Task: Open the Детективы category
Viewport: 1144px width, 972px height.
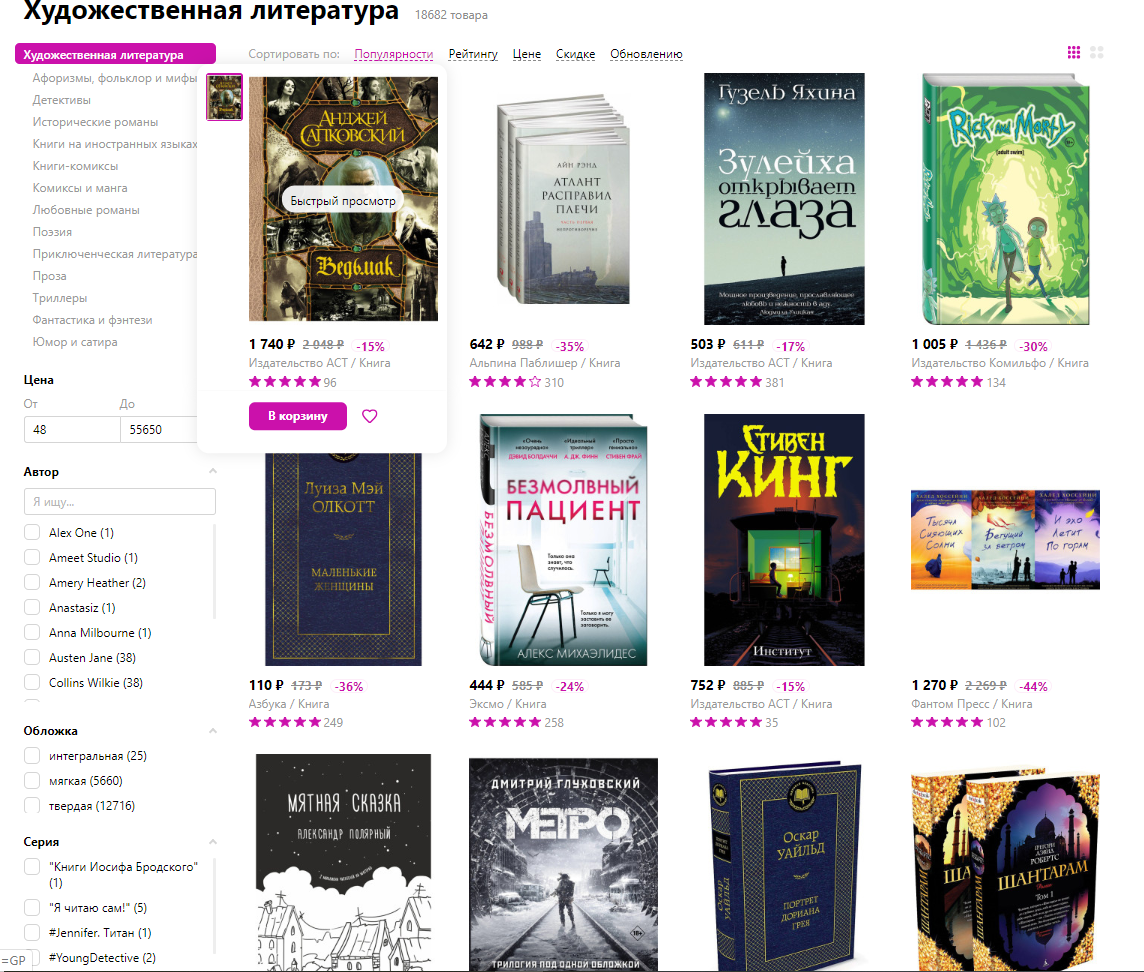Action: (x=61, y=100)
